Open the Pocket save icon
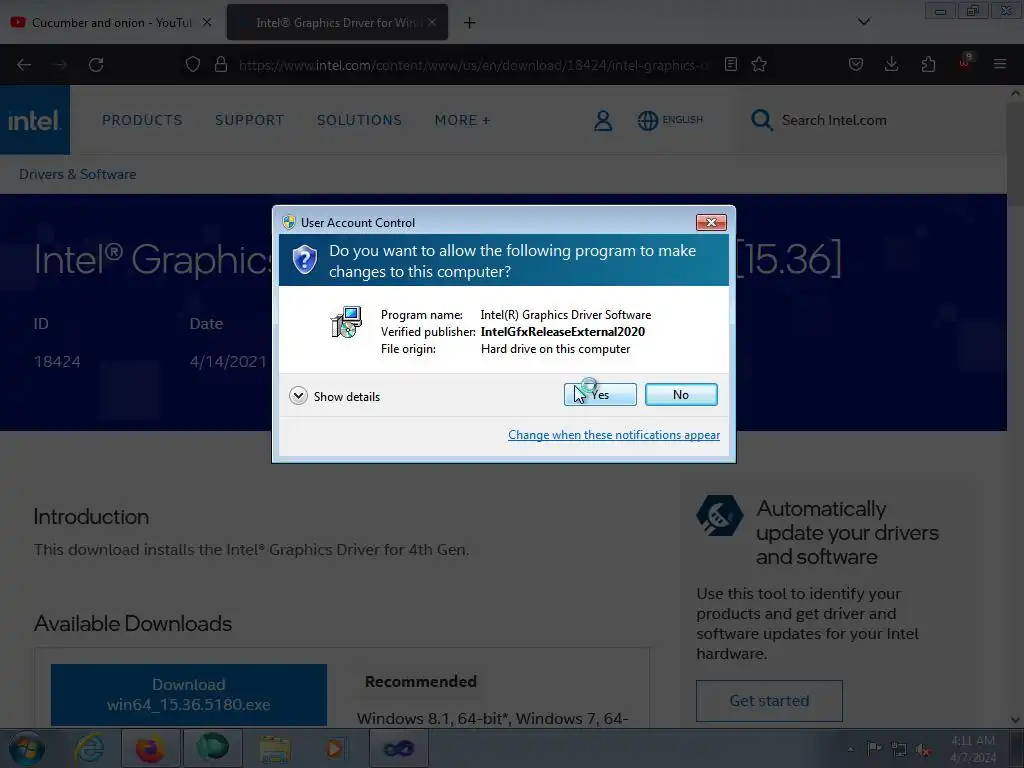Viewport: 1024px width, 768px height. coord(856,64)
